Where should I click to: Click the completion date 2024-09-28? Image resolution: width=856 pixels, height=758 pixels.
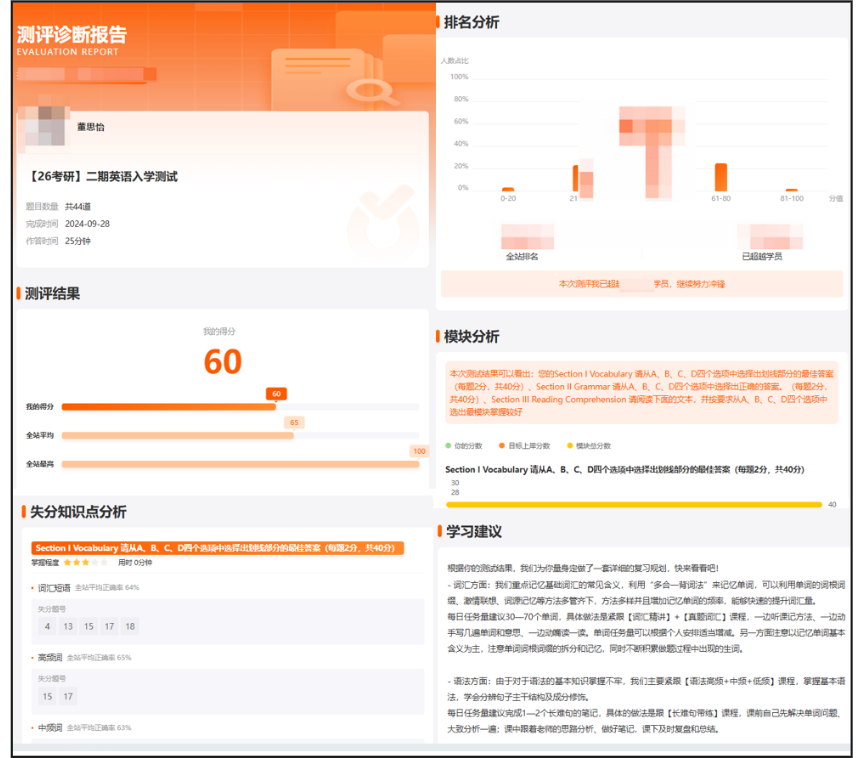pyautogui.click(x=87, y=224)
